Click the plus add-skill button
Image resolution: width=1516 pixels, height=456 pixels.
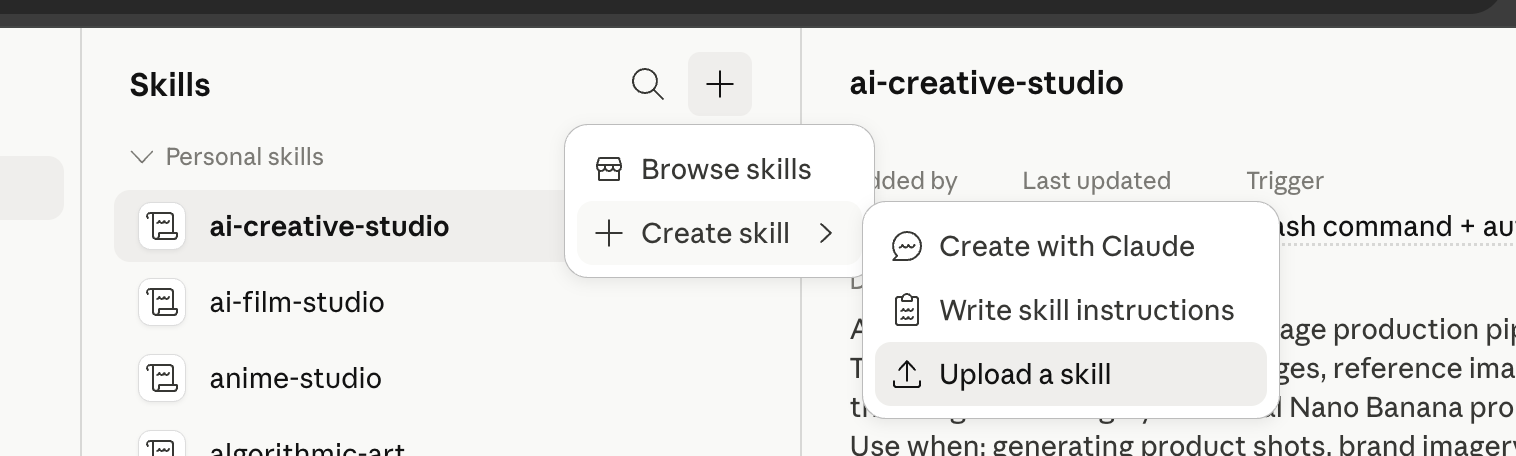point(720,84)
